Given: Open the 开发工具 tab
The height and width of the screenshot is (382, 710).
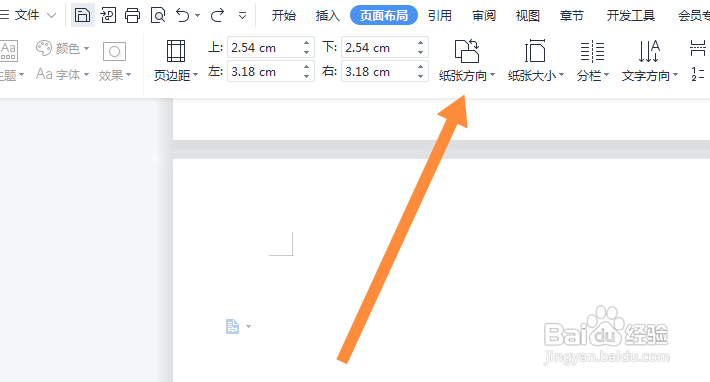Looking at the screenshot, I should tap(631, 16).
